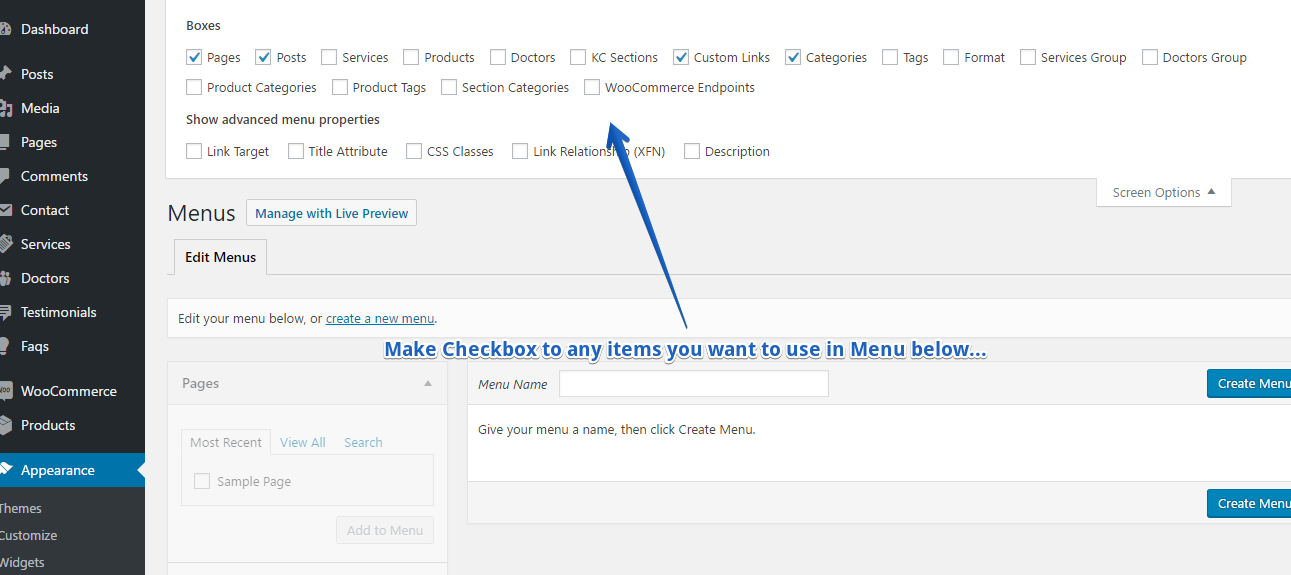The image size is (1291, 575).
Task: Tick the CSS Classes checkbox
Action: (414, 151)
